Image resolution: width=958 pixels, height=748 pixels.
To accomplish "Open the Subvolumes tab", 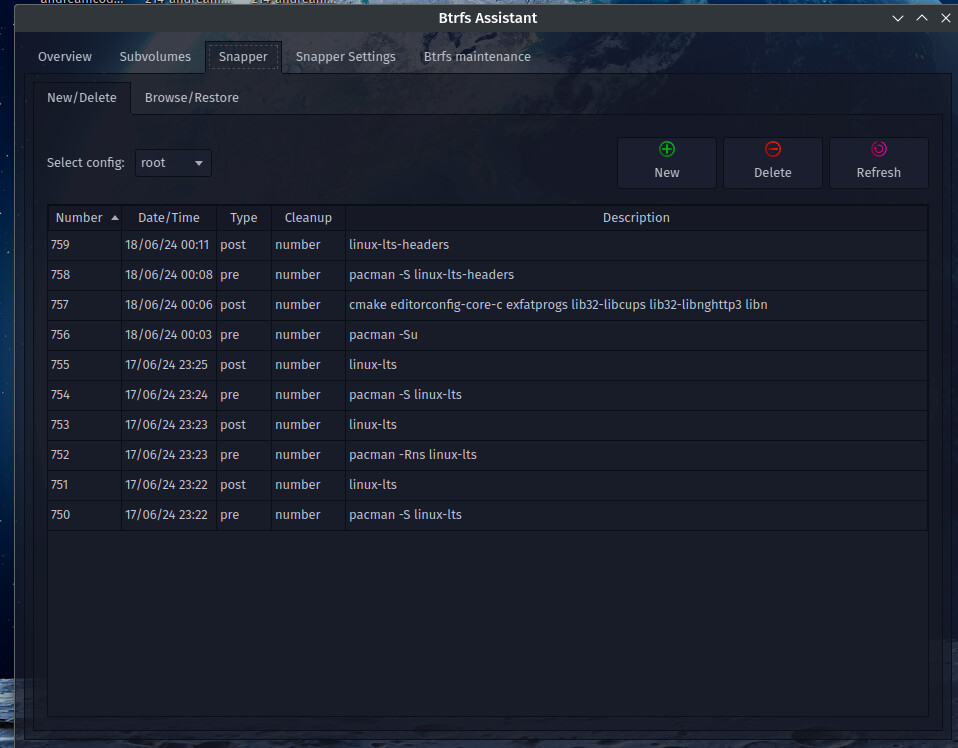I will [x=155, y=57].
